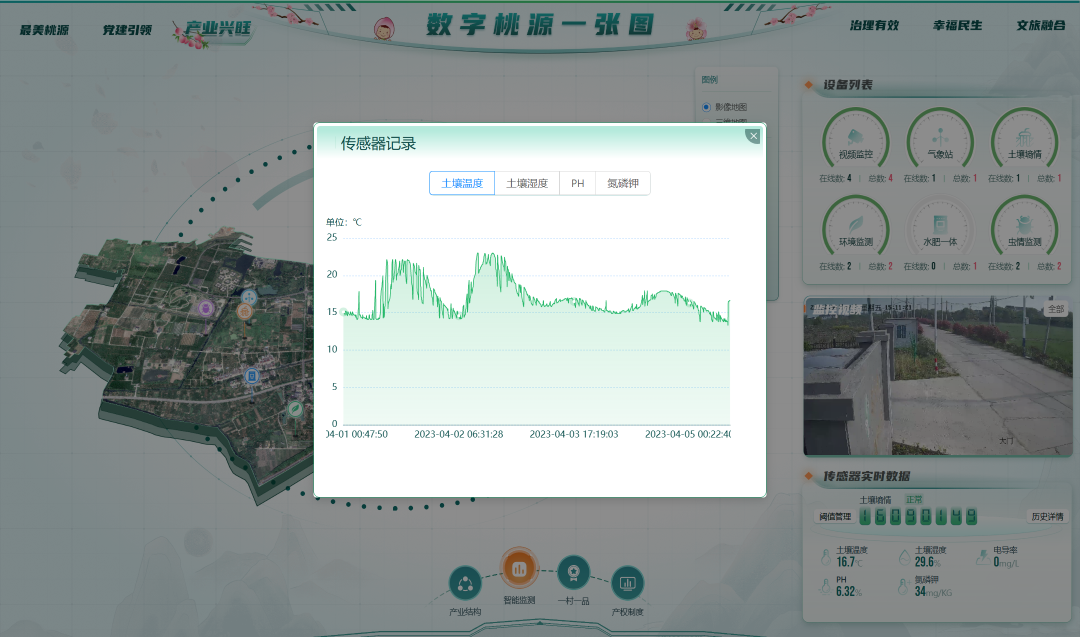The height and width of the screenshot is (637, 1080).
Task: Click the 29.6% soil humidity value
Action: click(x=928, y=562)
